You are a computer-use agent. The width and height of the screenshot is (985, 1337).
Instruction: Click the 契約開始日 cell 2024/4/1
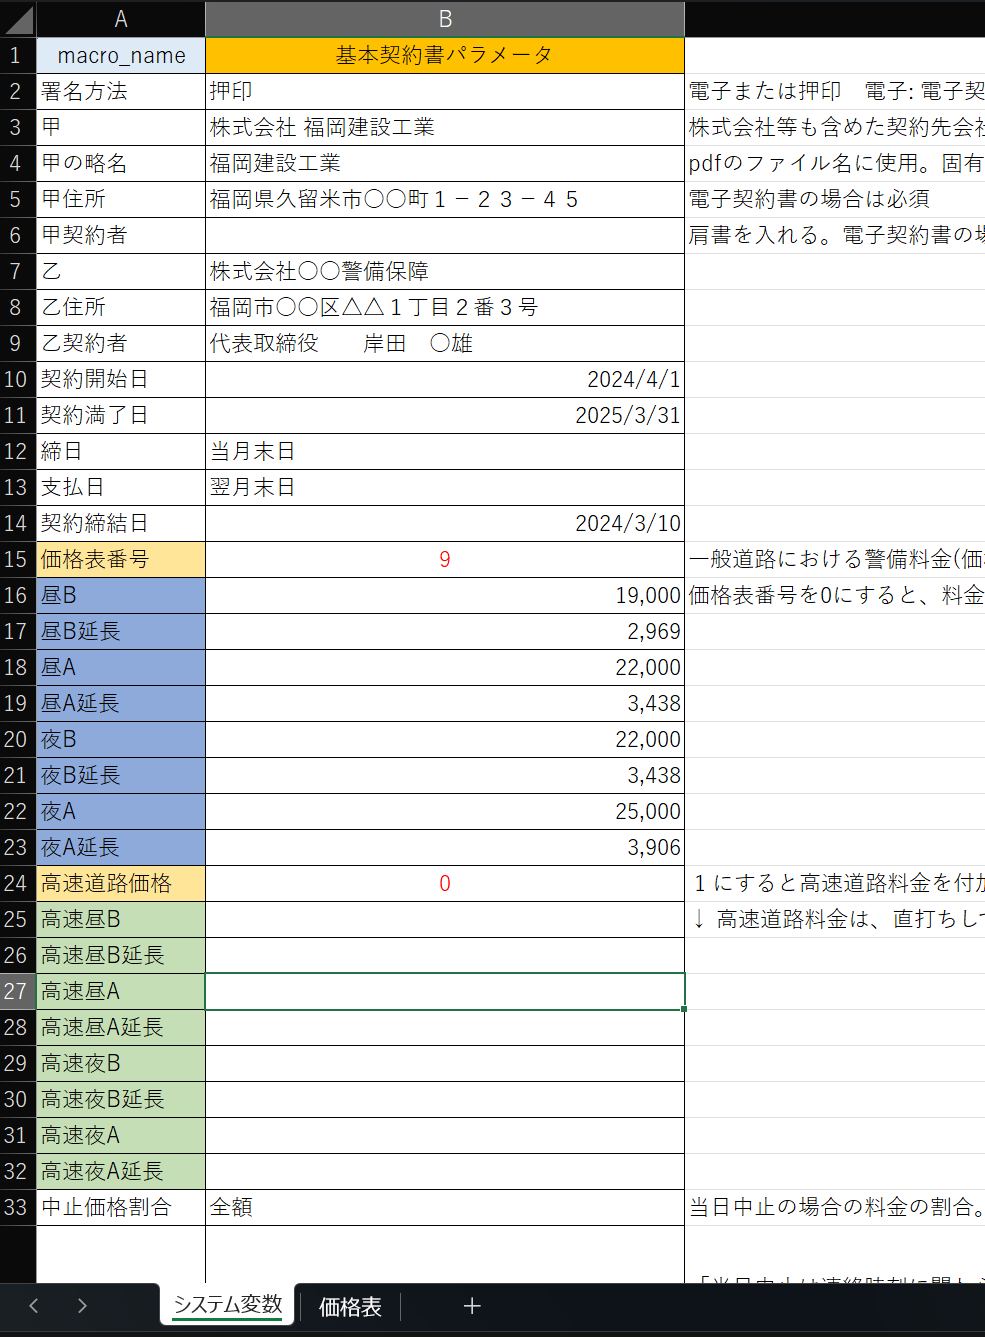point(445,379)
